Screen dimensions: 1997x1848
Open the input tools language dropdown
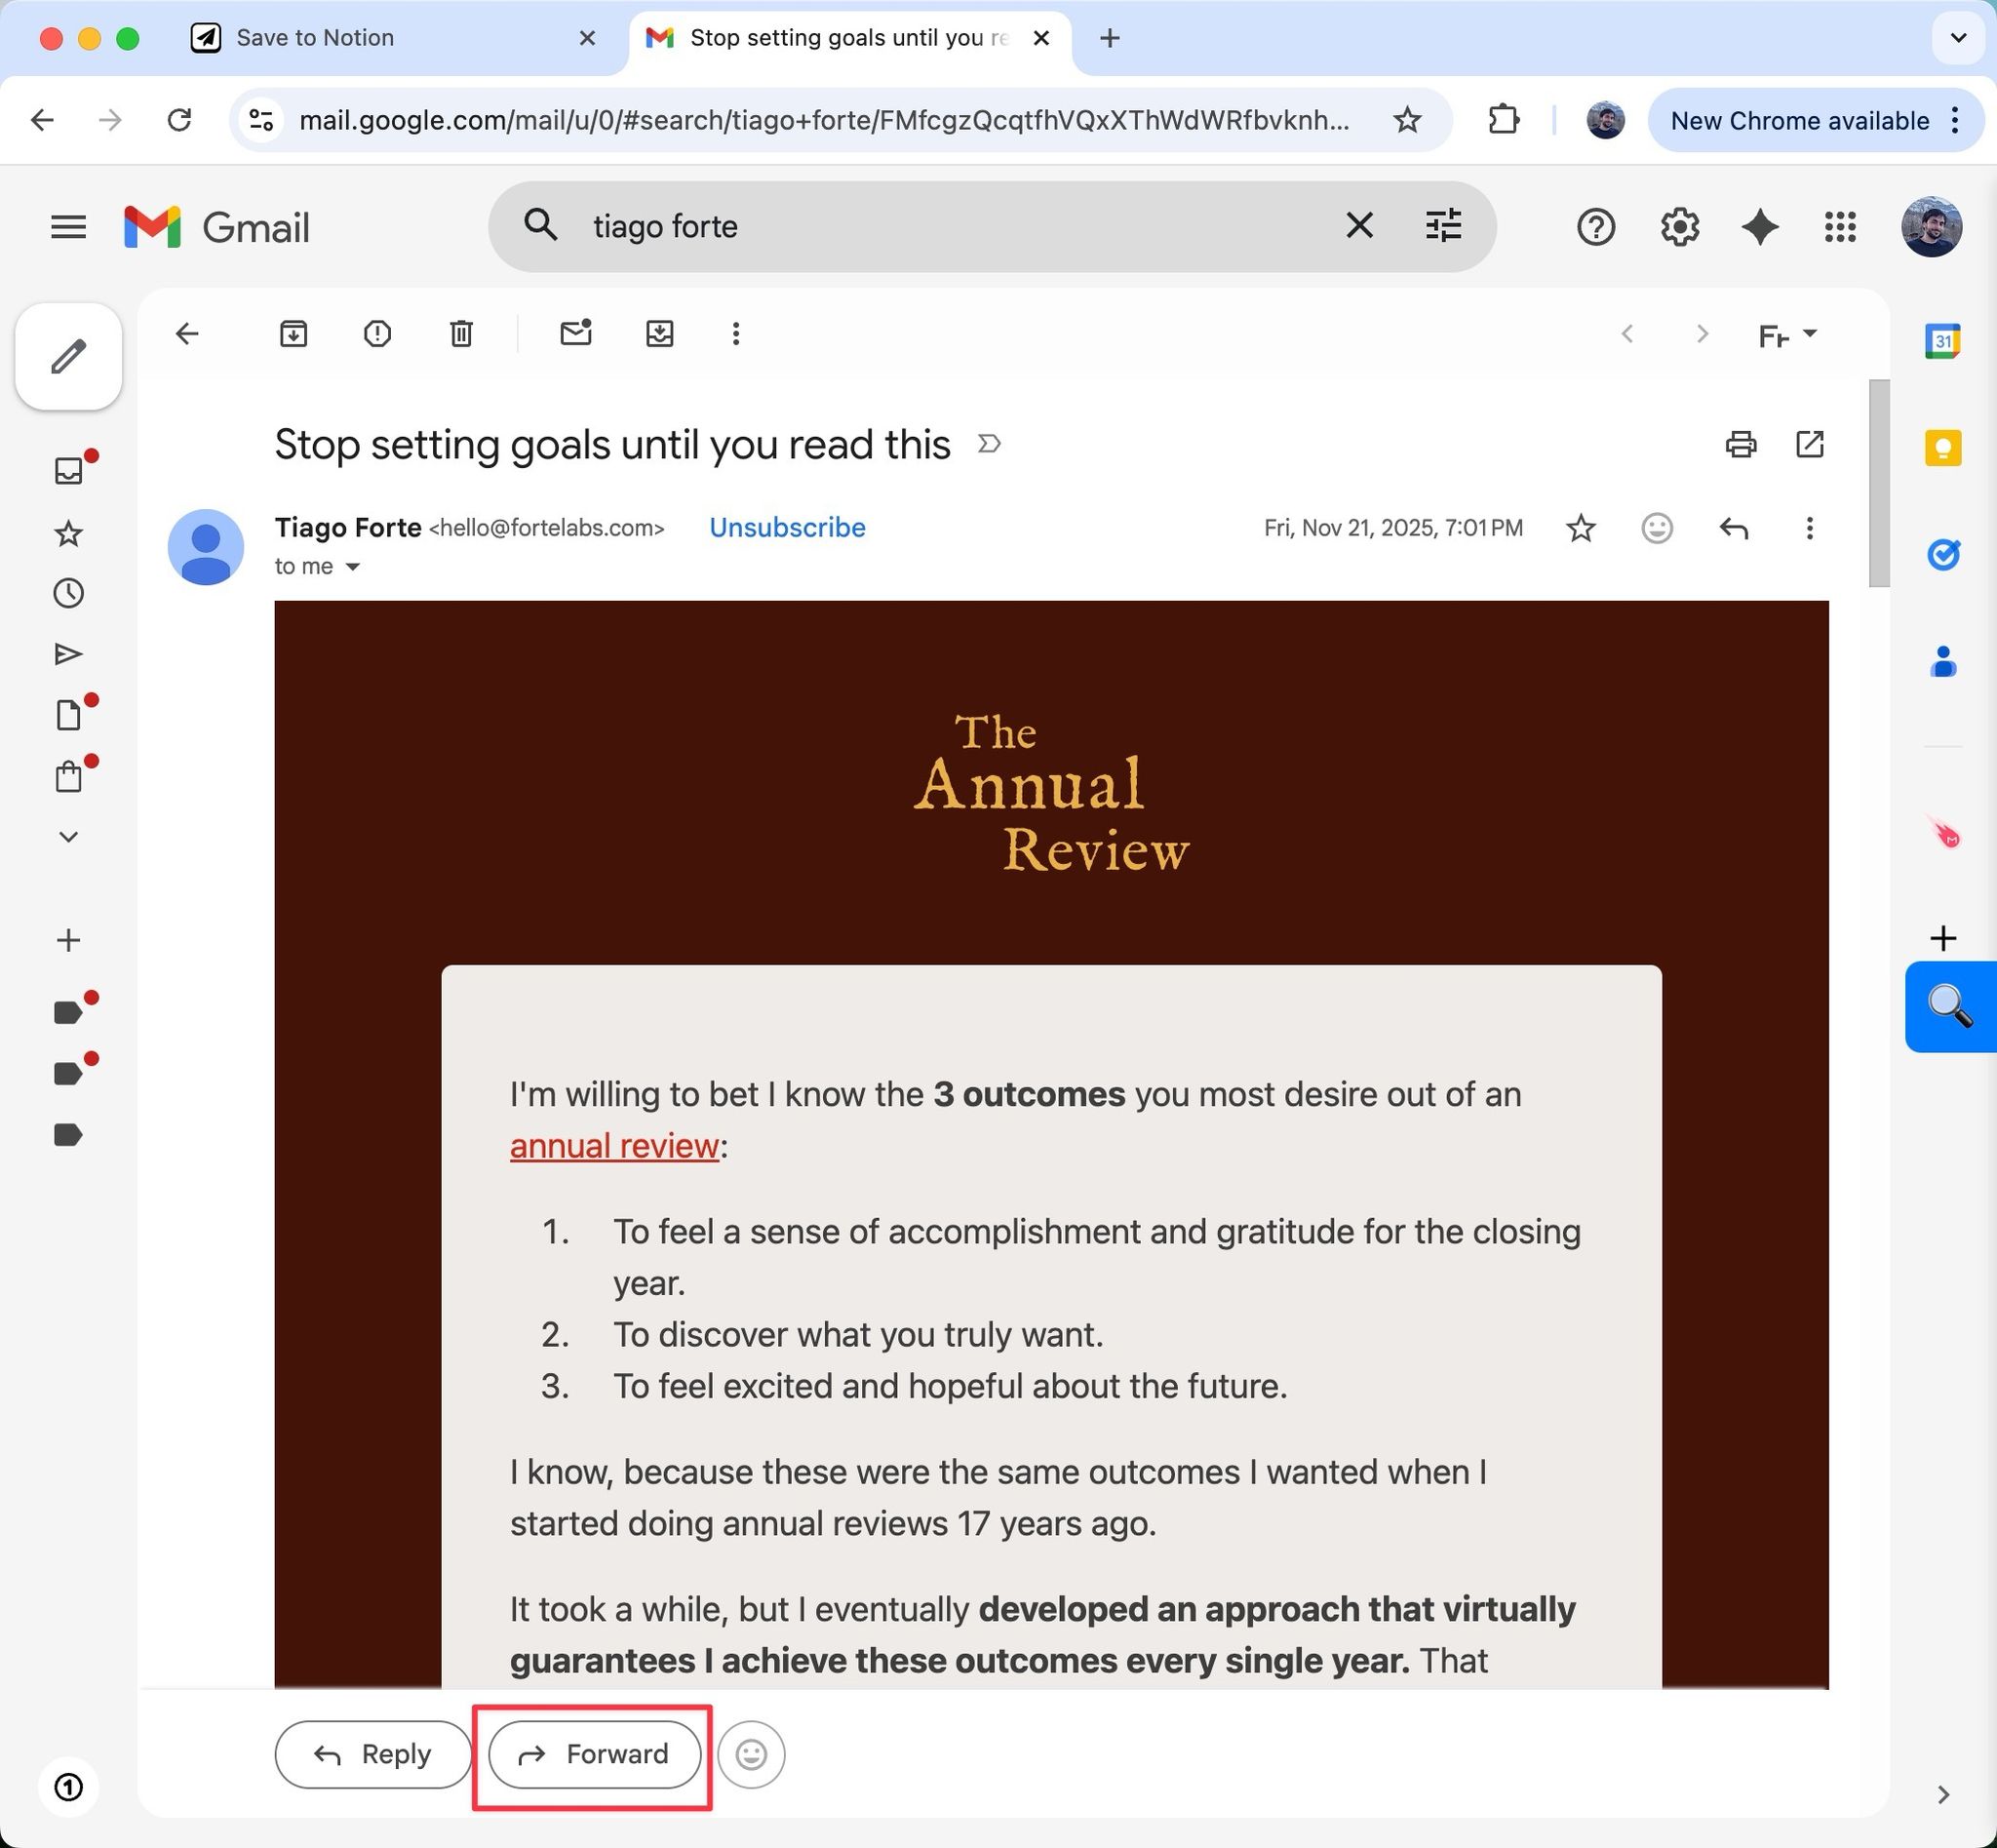tap(1810, 333)
